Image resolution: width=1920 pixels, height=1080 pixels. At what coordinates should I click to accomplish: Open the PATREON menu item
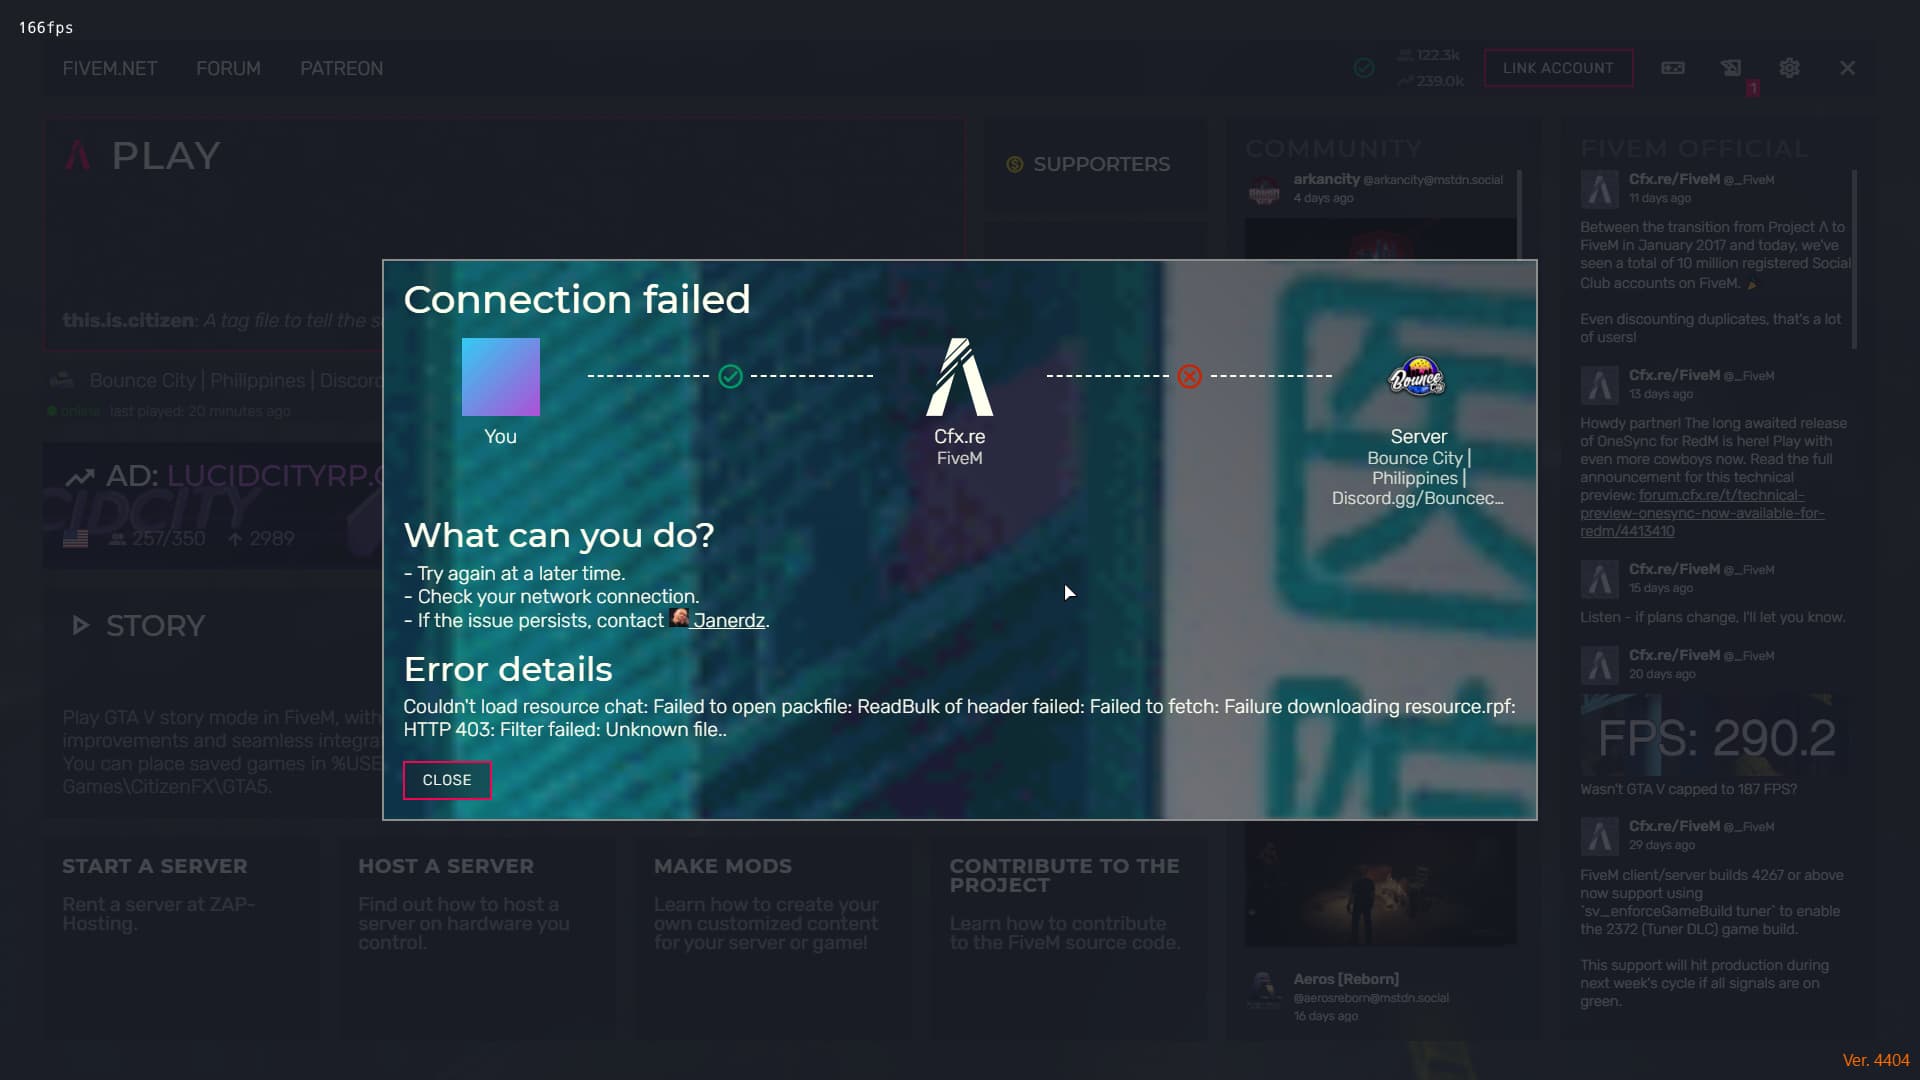click(x=341, y=68)
